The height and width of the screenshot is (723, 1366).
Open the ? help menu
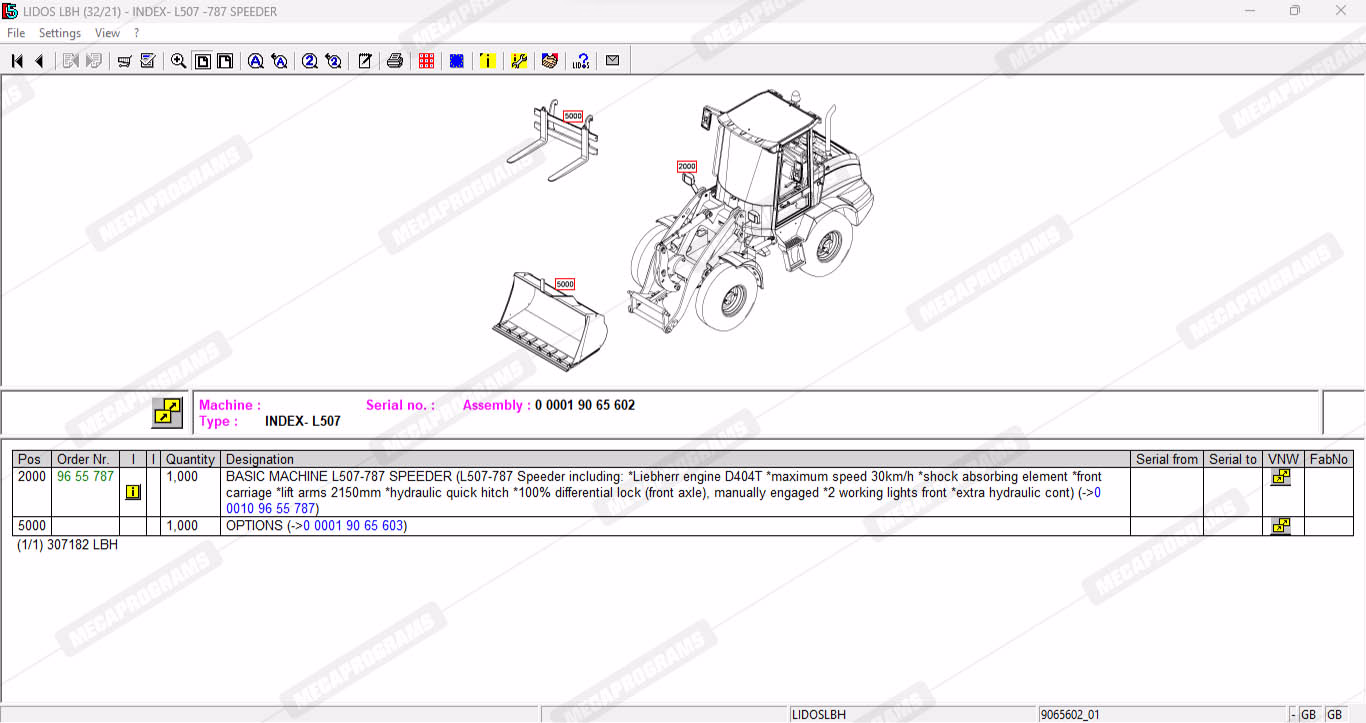pyautogui.click(x=137, y=33)
